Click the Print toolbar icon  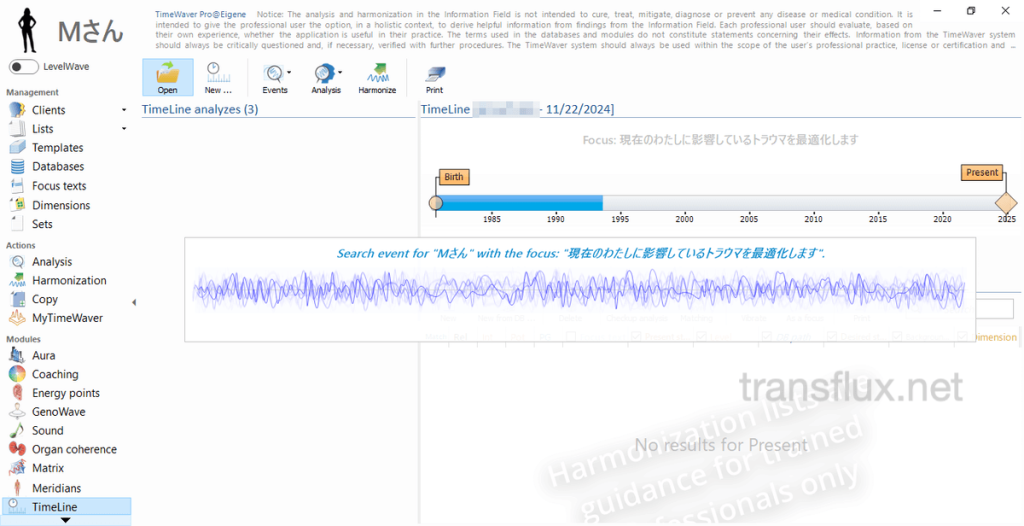pyautogui.click(x=434, y=74)
